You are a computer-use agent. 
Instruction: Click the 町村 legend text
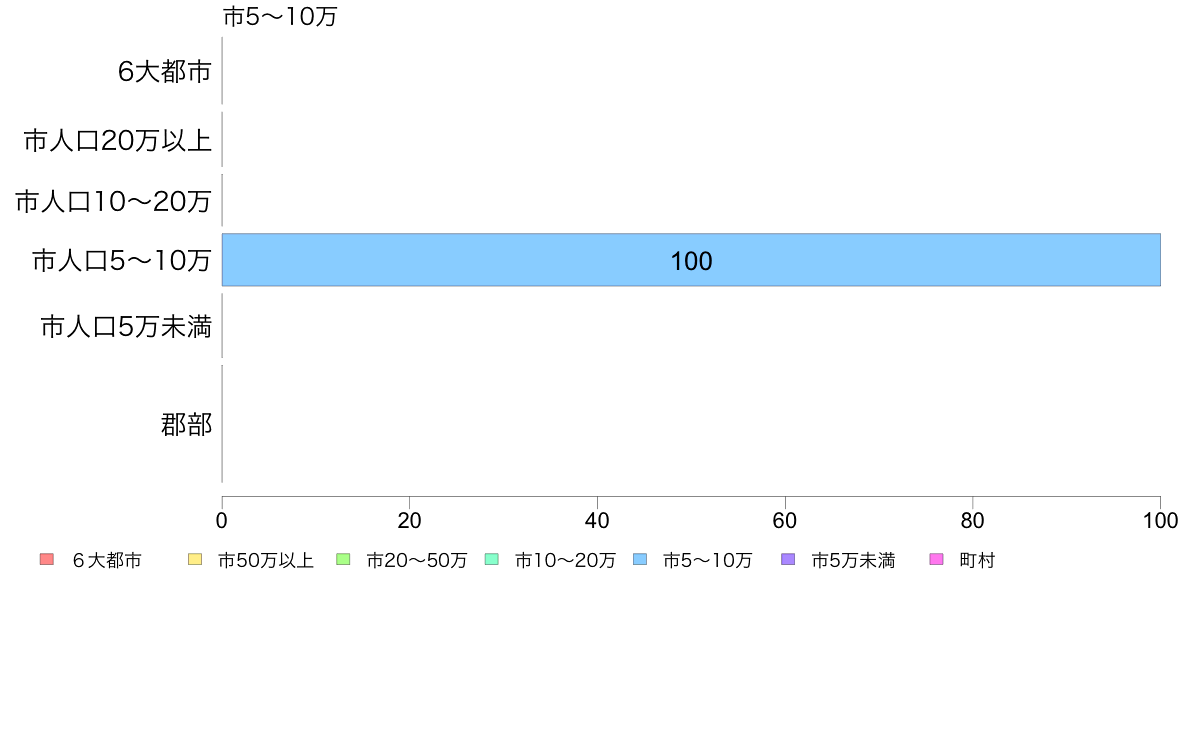pyautogui.click(x=977, y=560)
